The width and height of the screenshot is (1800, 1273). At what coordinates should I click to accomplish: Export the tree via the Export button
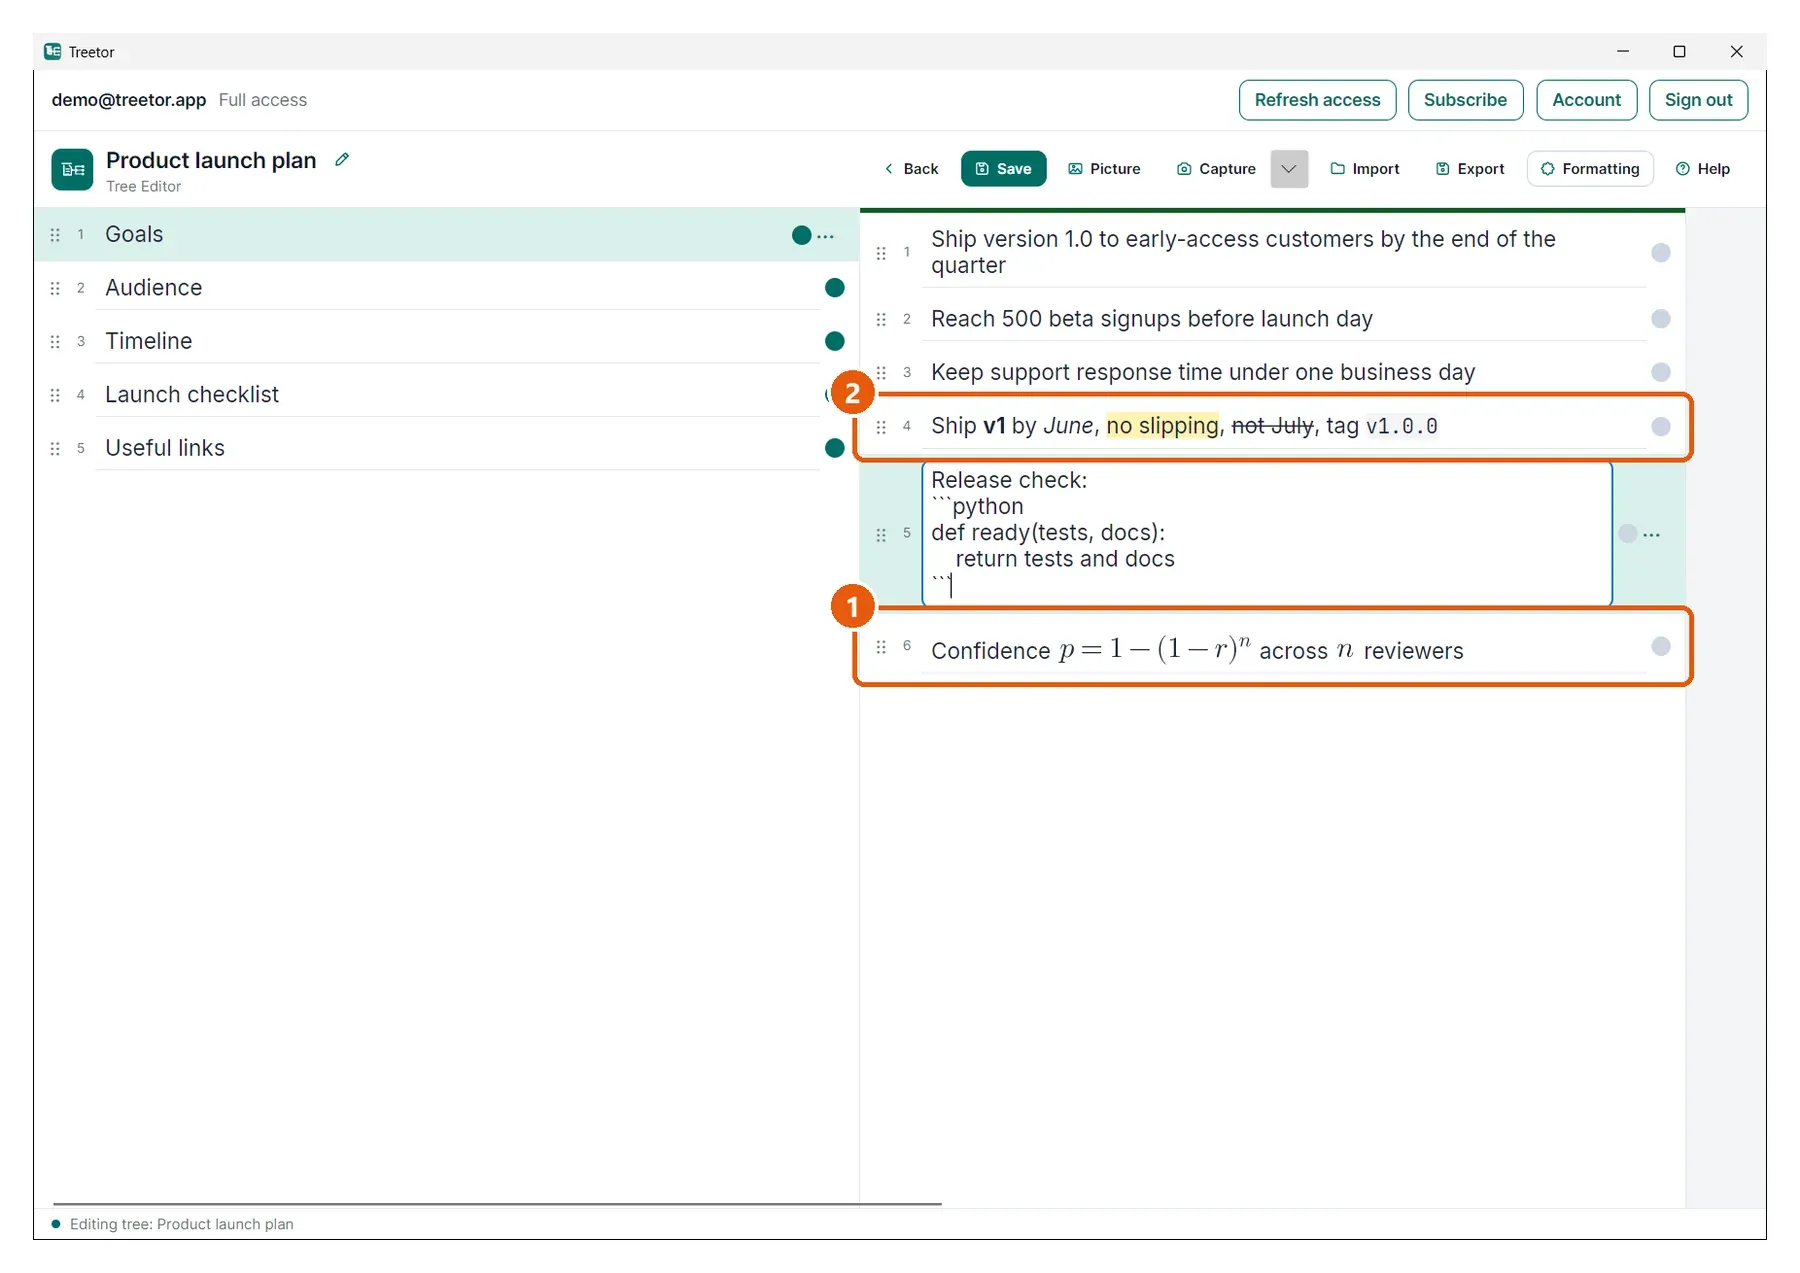(1470, 169)
